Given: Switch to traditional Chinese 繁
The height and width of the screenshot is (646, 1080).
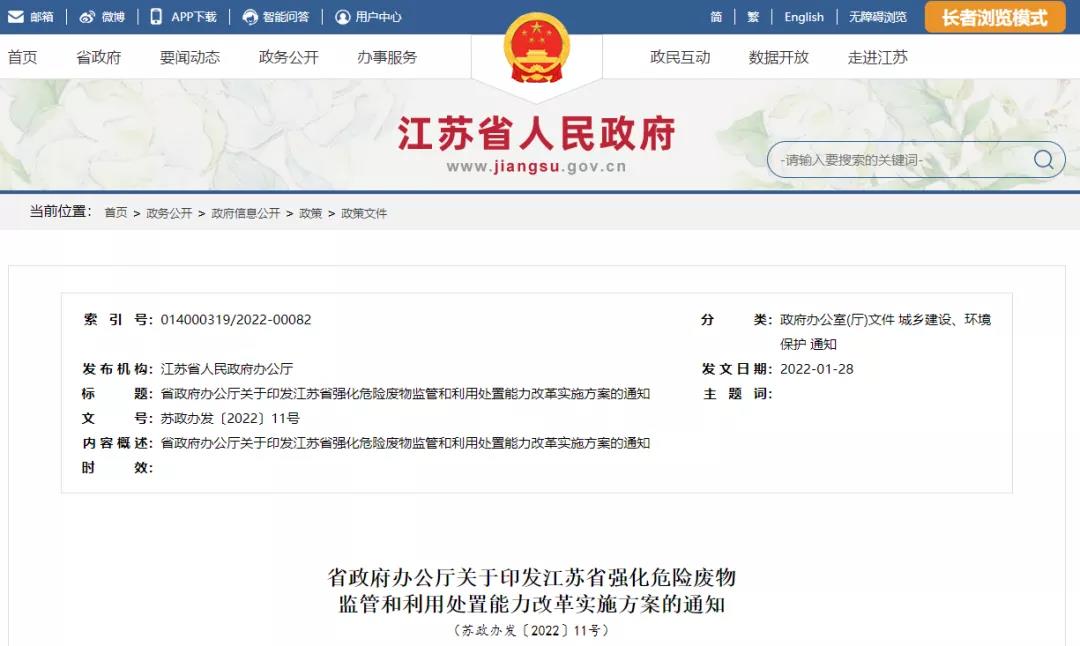Looking at the screenshot, I should 753,17.
